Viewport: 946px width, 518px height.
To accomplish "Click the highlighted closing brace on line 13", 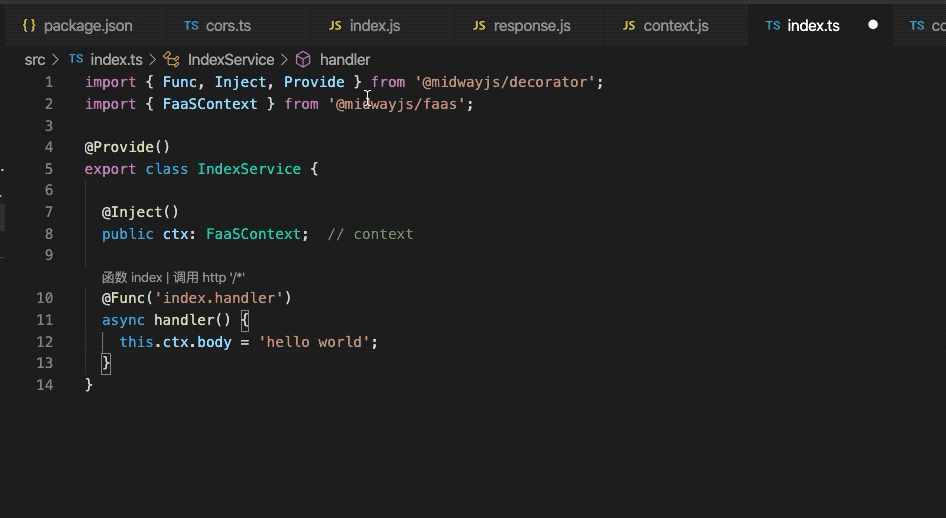I will click(106, 363).
